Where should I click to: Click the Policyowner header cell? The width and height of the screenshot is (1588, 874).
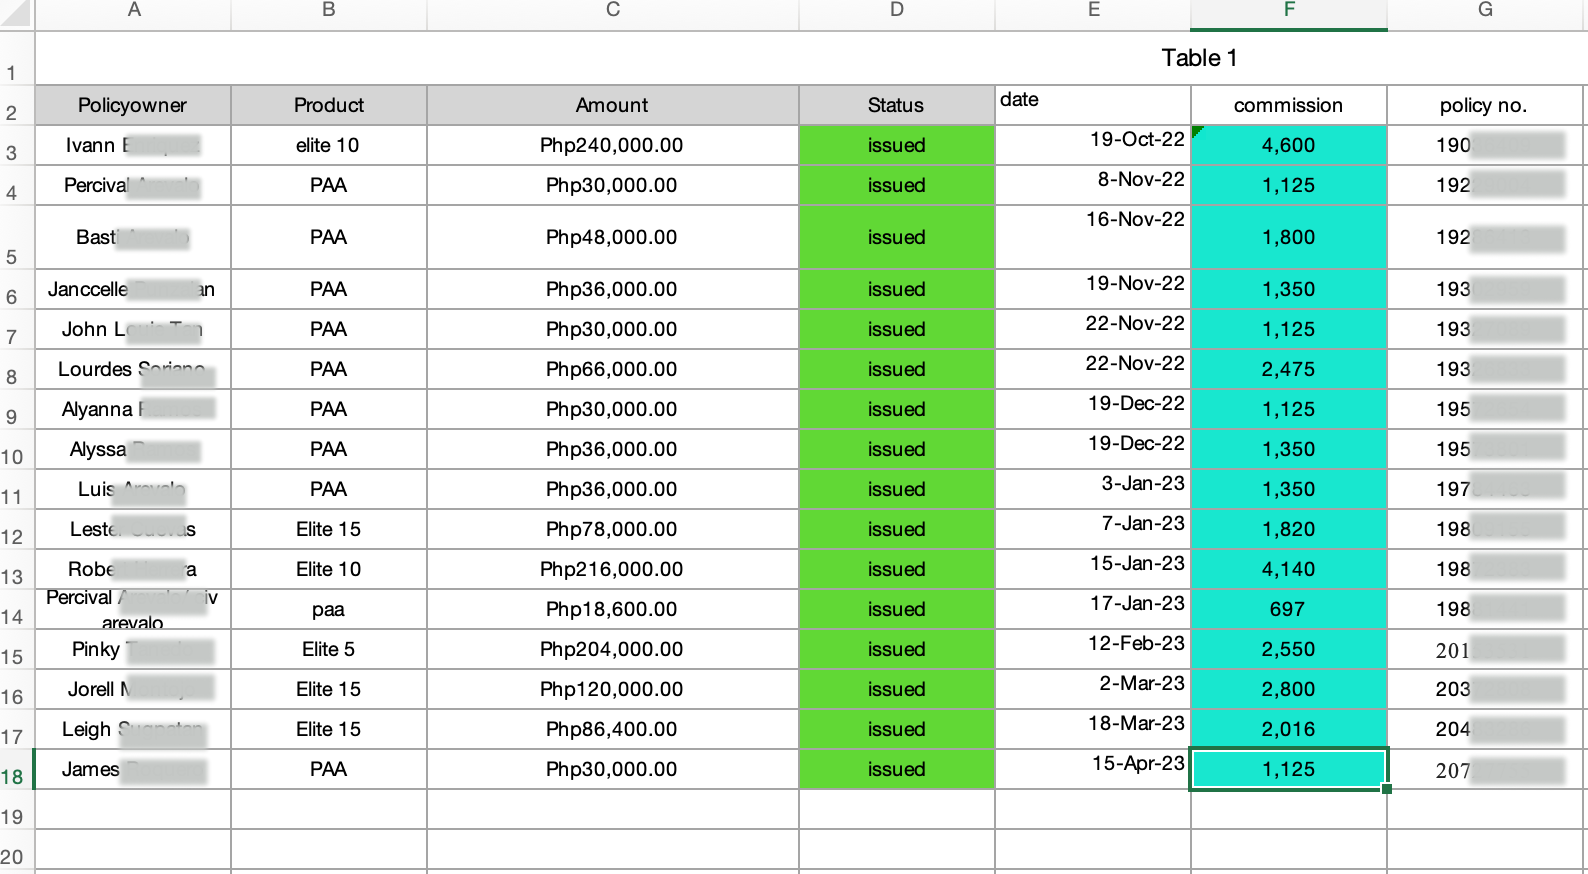(133, 105)
